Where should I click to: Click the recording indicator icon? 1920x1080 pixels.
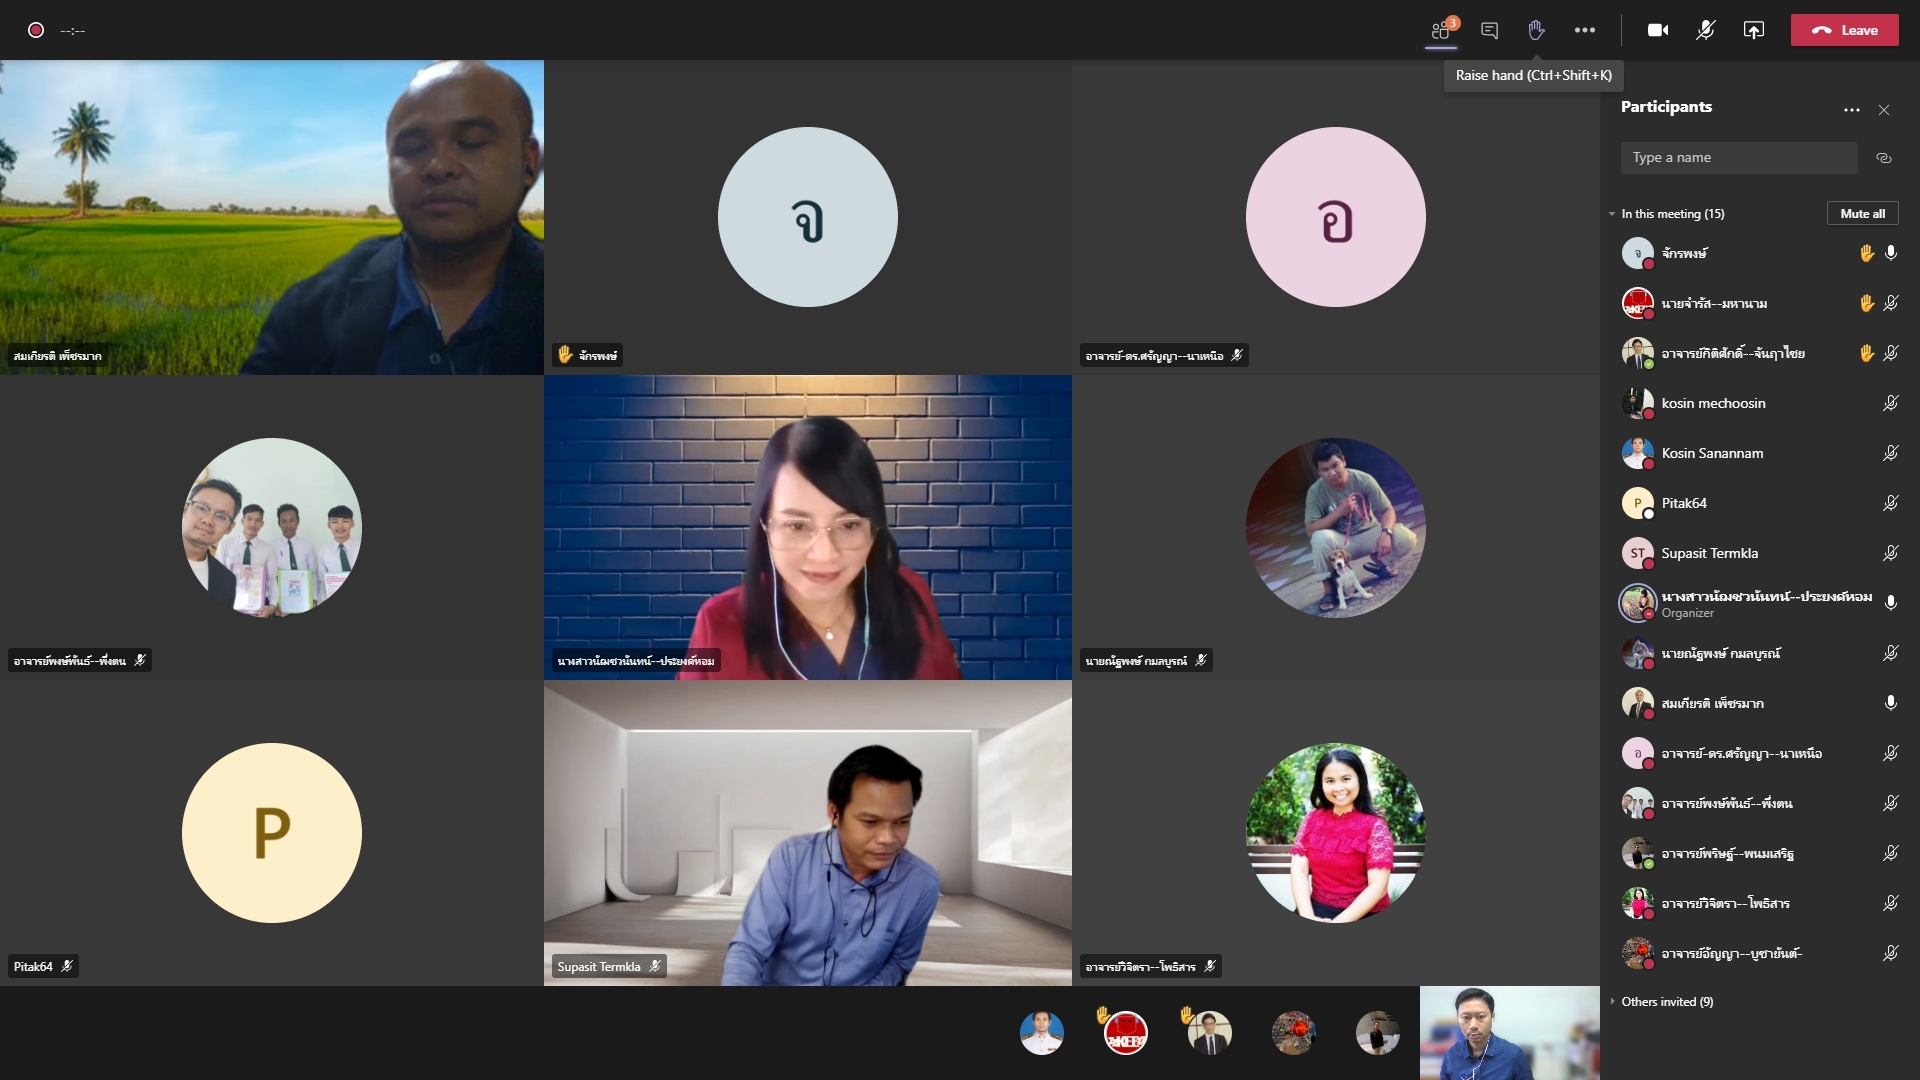pyautogui.click(x=36, y=30)
